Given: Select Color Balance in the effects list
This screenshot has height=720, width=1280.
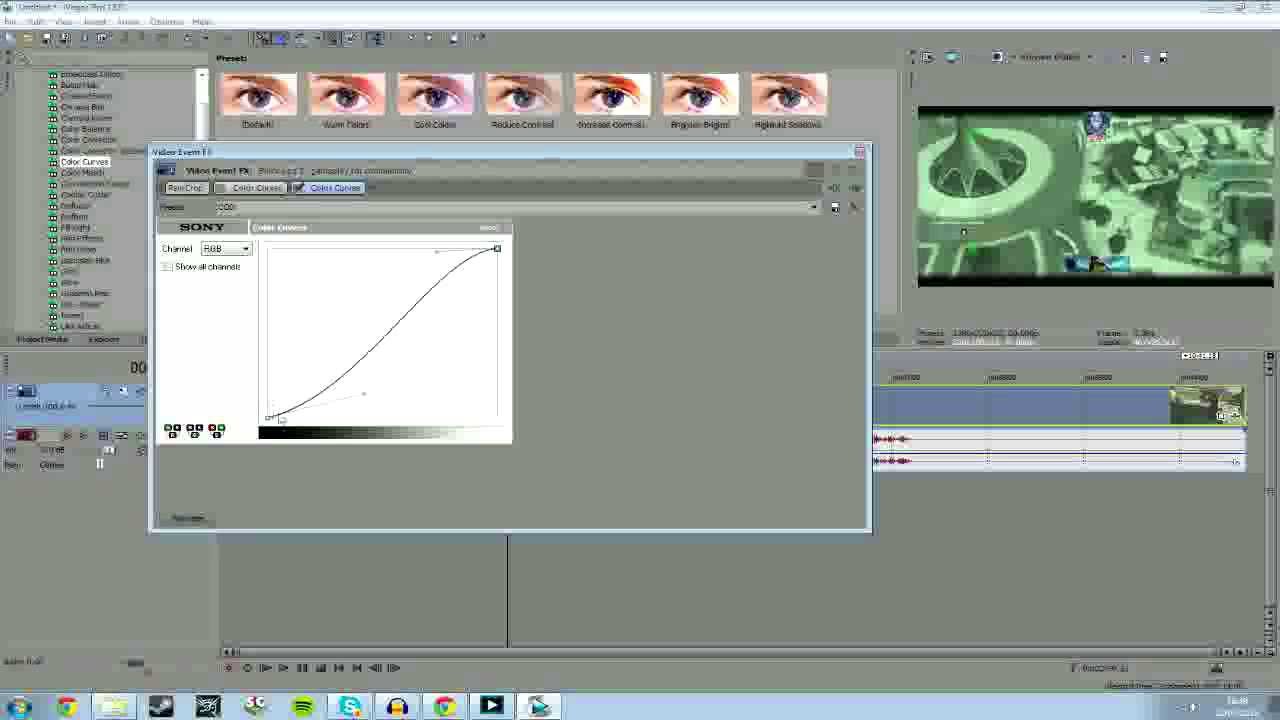Looking at the screenshot, I should [86, 129].
